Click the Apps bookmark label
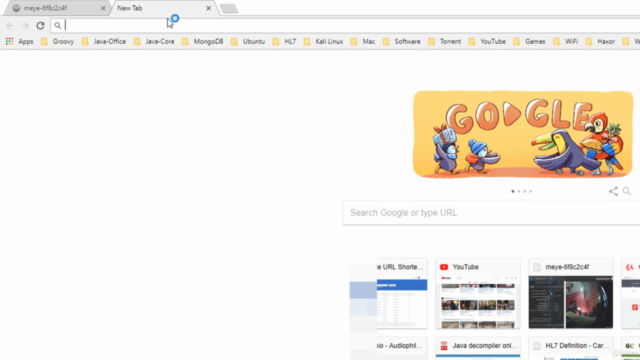Viewport: 640px width, 360px height. 26,42
